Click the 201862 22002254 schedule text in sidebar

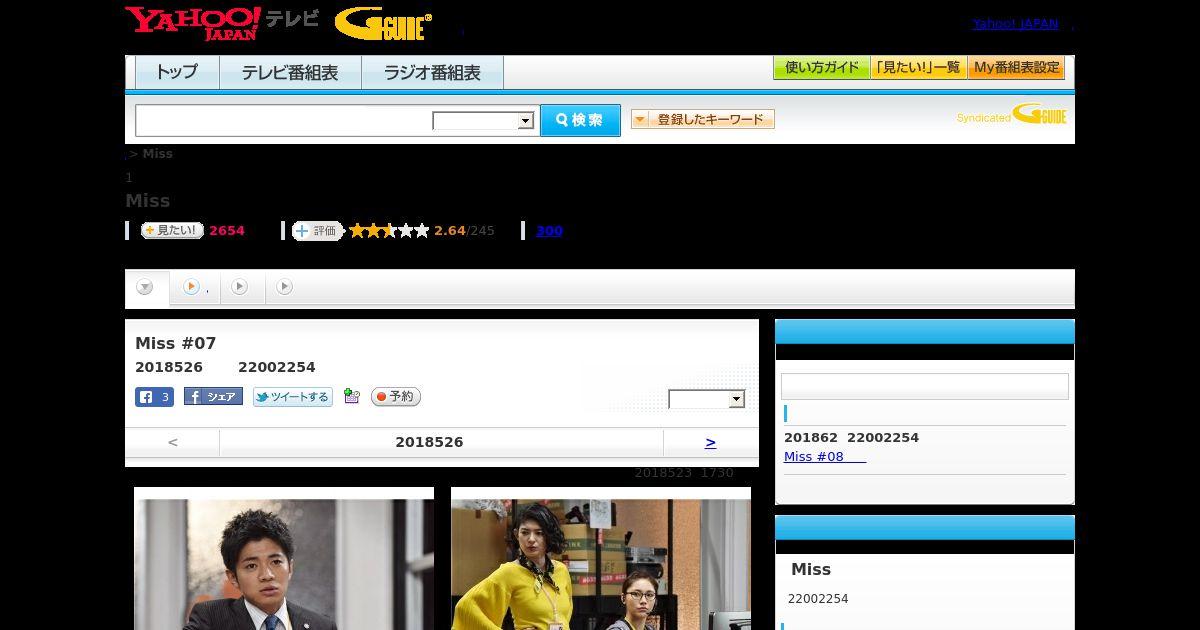(851, 438)
